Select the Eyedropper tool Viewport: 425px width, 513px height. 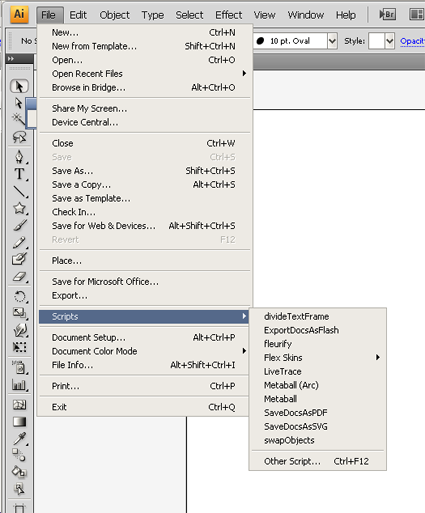19,439
